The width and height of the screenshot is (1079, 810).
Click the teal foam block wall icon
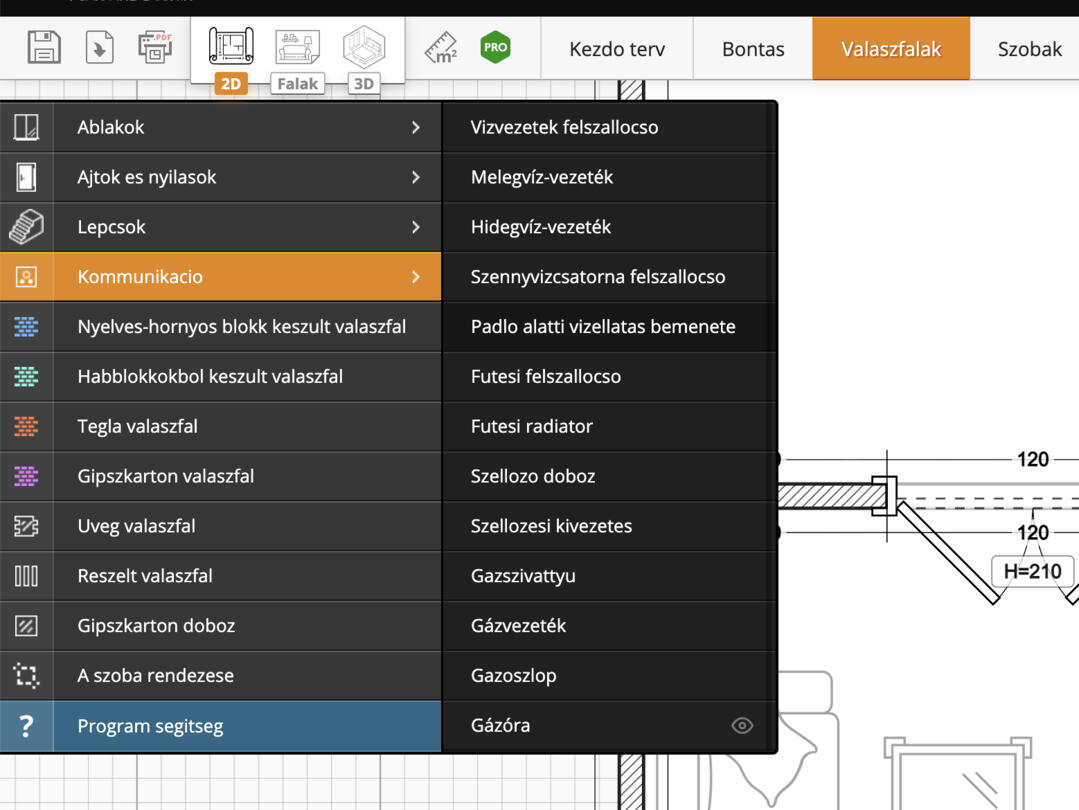click(26, 376)
